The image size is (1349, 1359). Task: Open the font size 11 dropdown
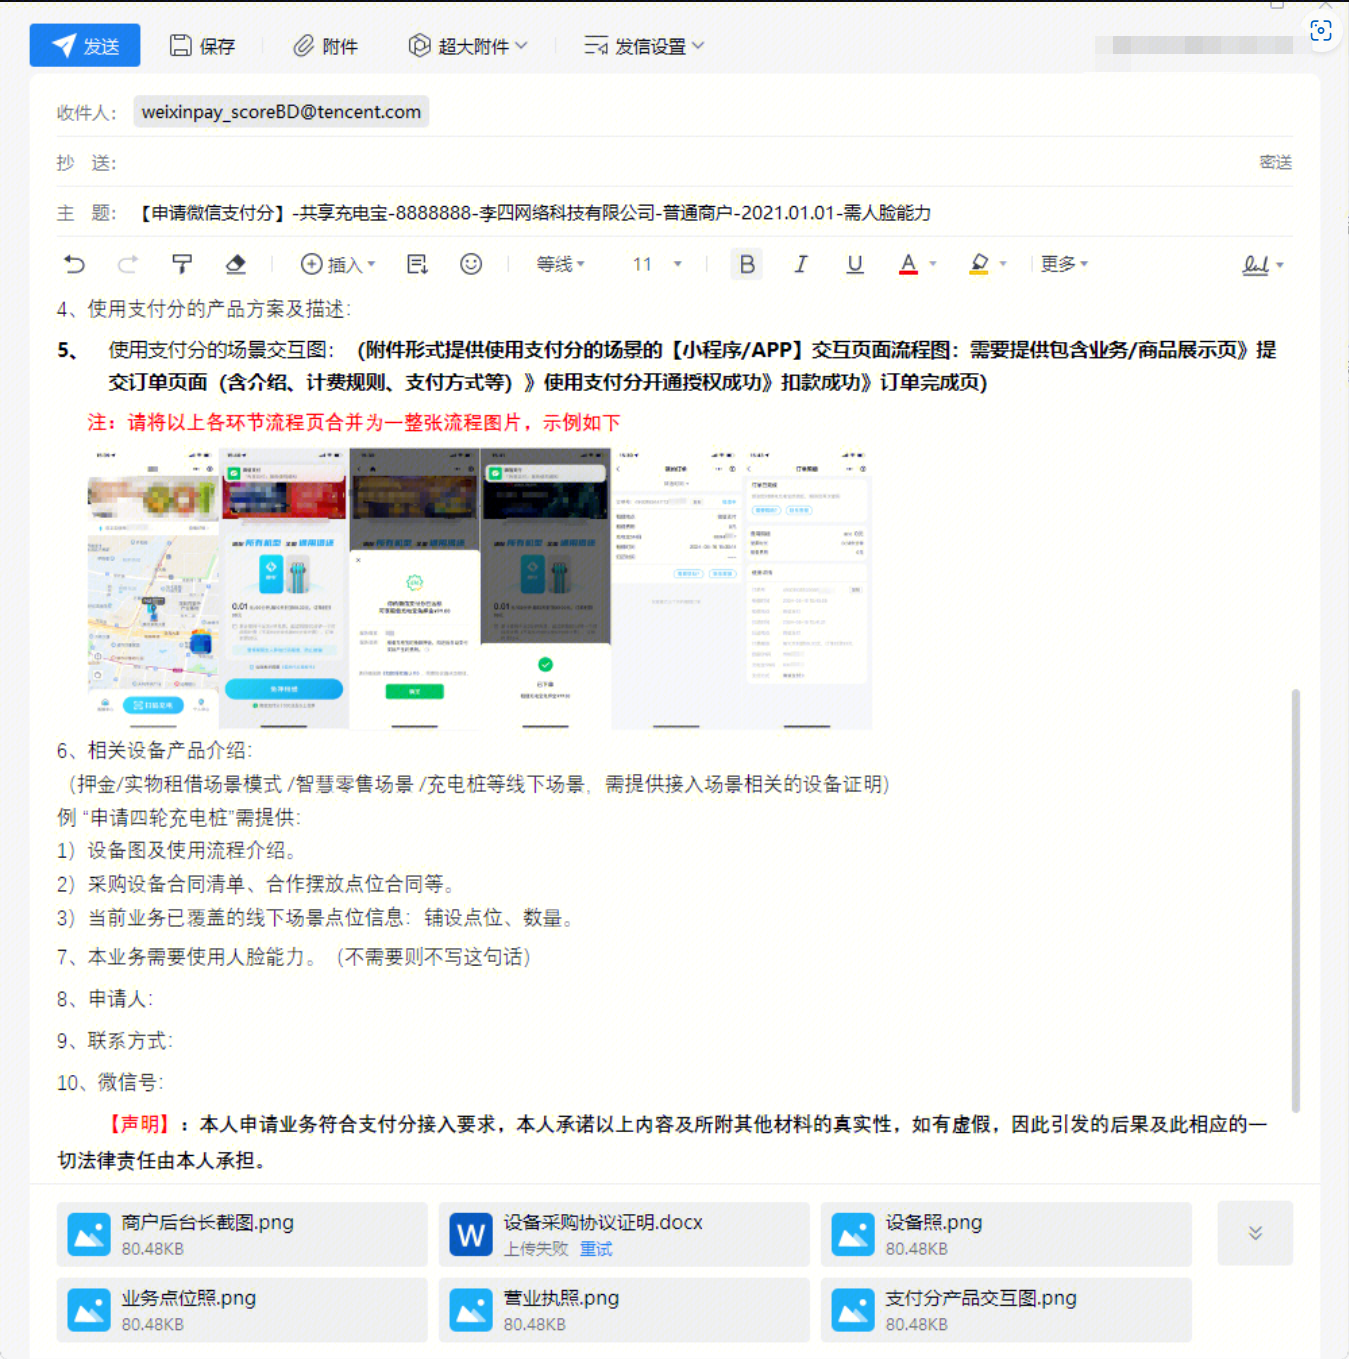[x=656, y=264]
